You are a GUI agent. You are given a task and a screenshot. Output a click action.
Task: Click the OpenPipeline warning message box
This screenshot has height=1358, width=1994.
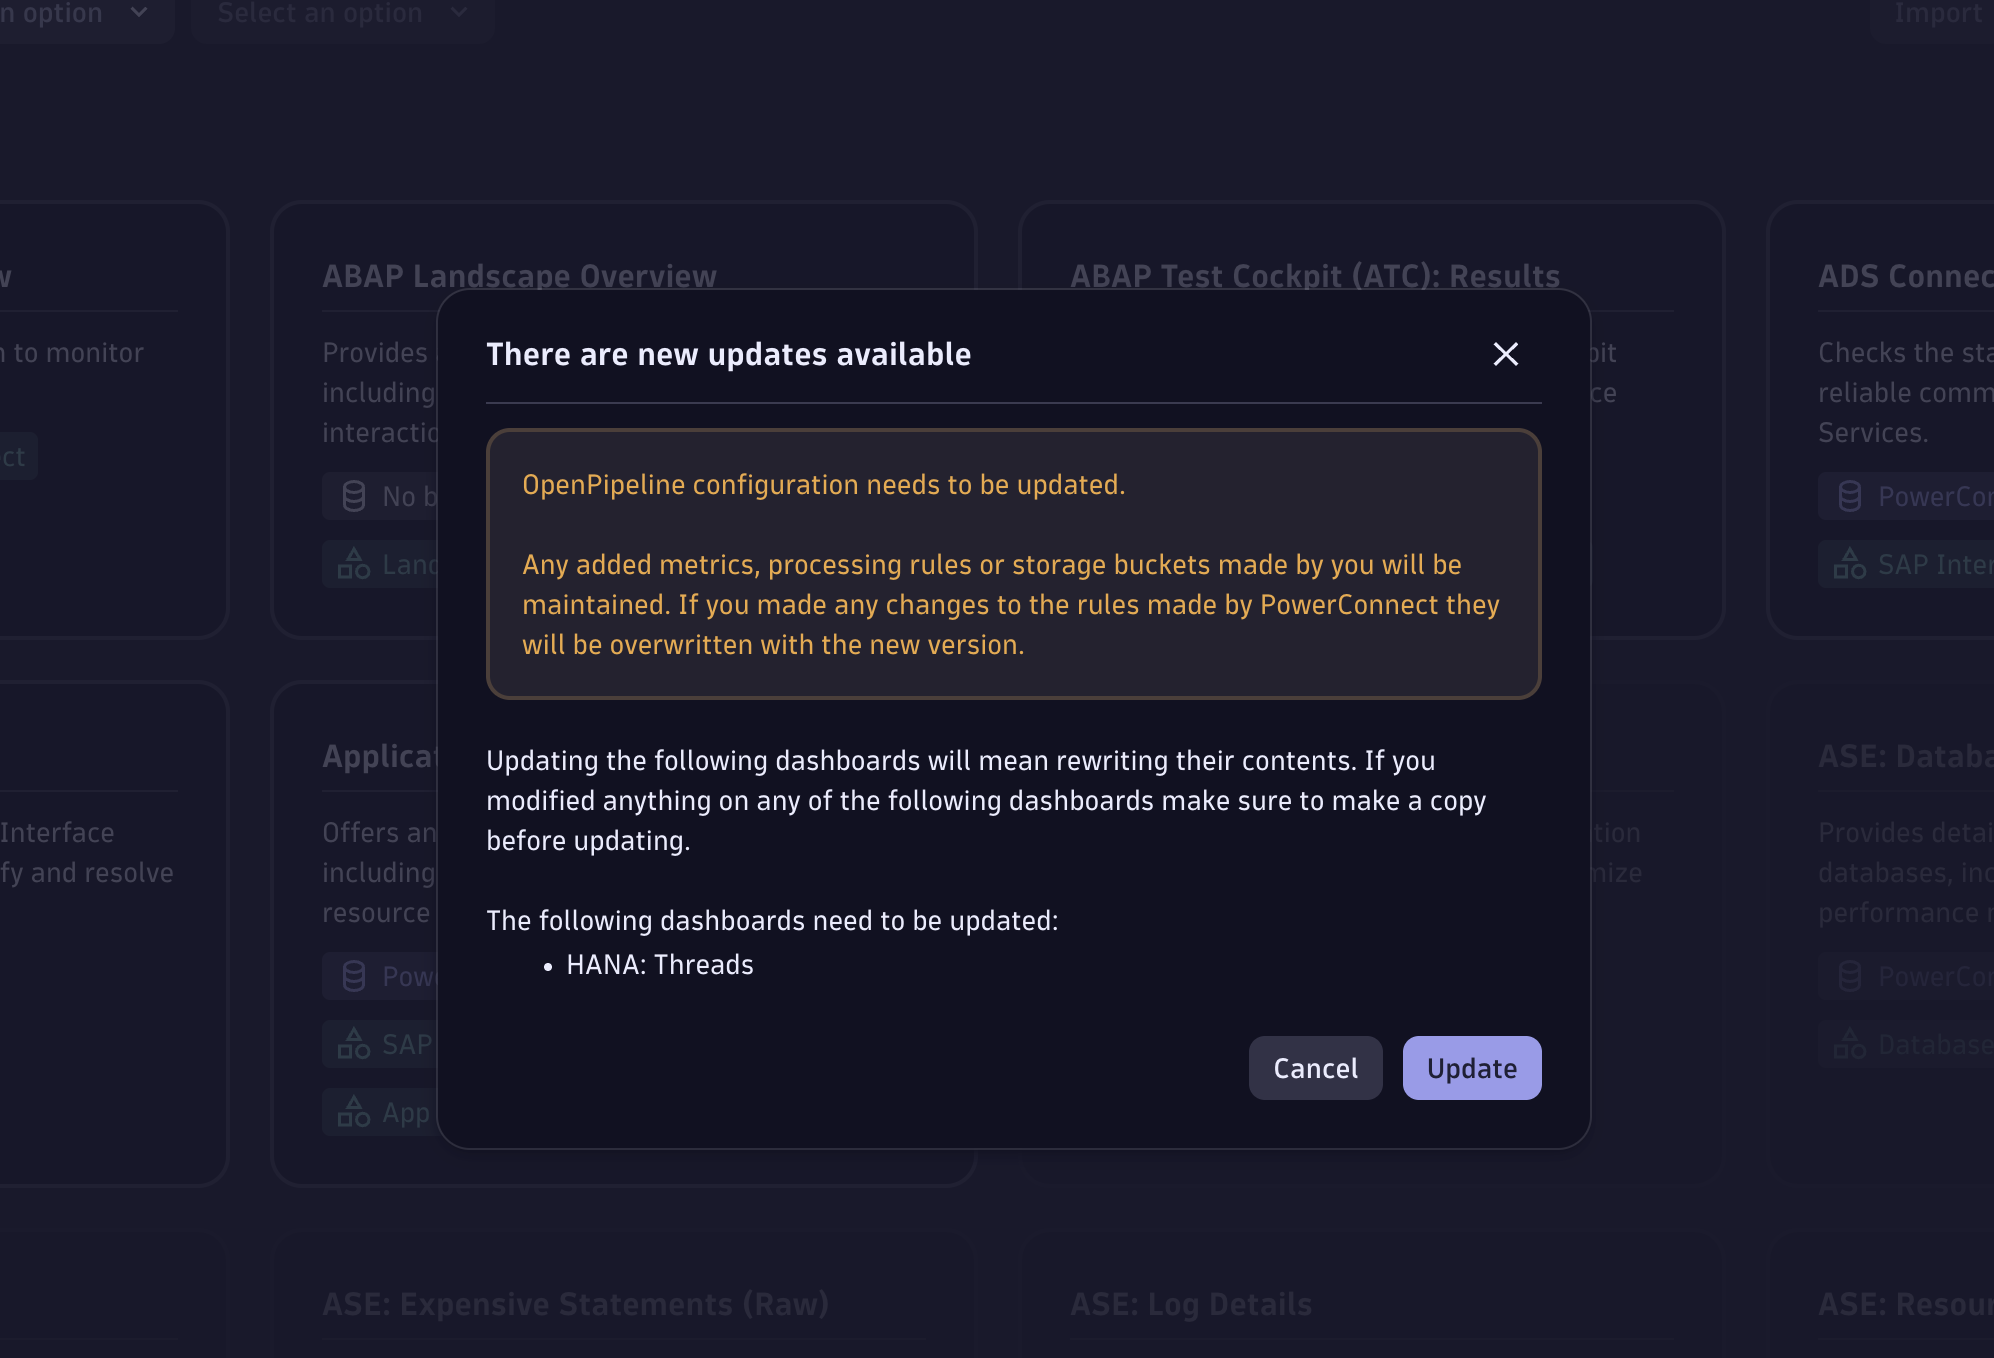pyautogui.click(x=1013, y=564)
